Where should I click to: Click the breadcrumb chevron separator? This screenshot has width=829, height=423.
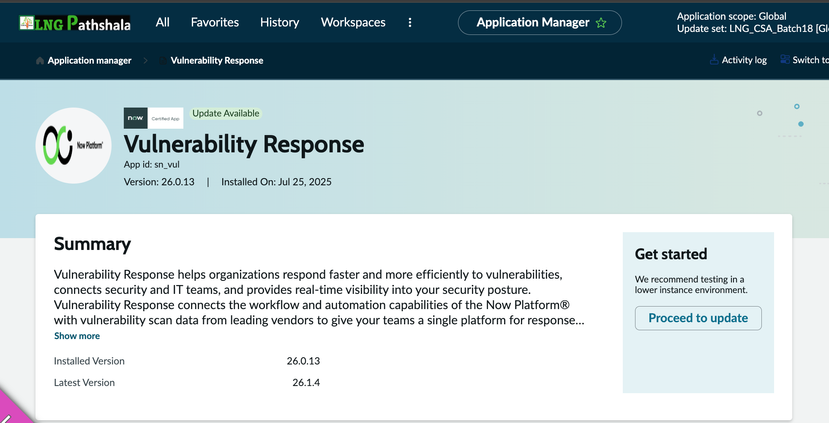pyautogui.click(x=145, y=61)
